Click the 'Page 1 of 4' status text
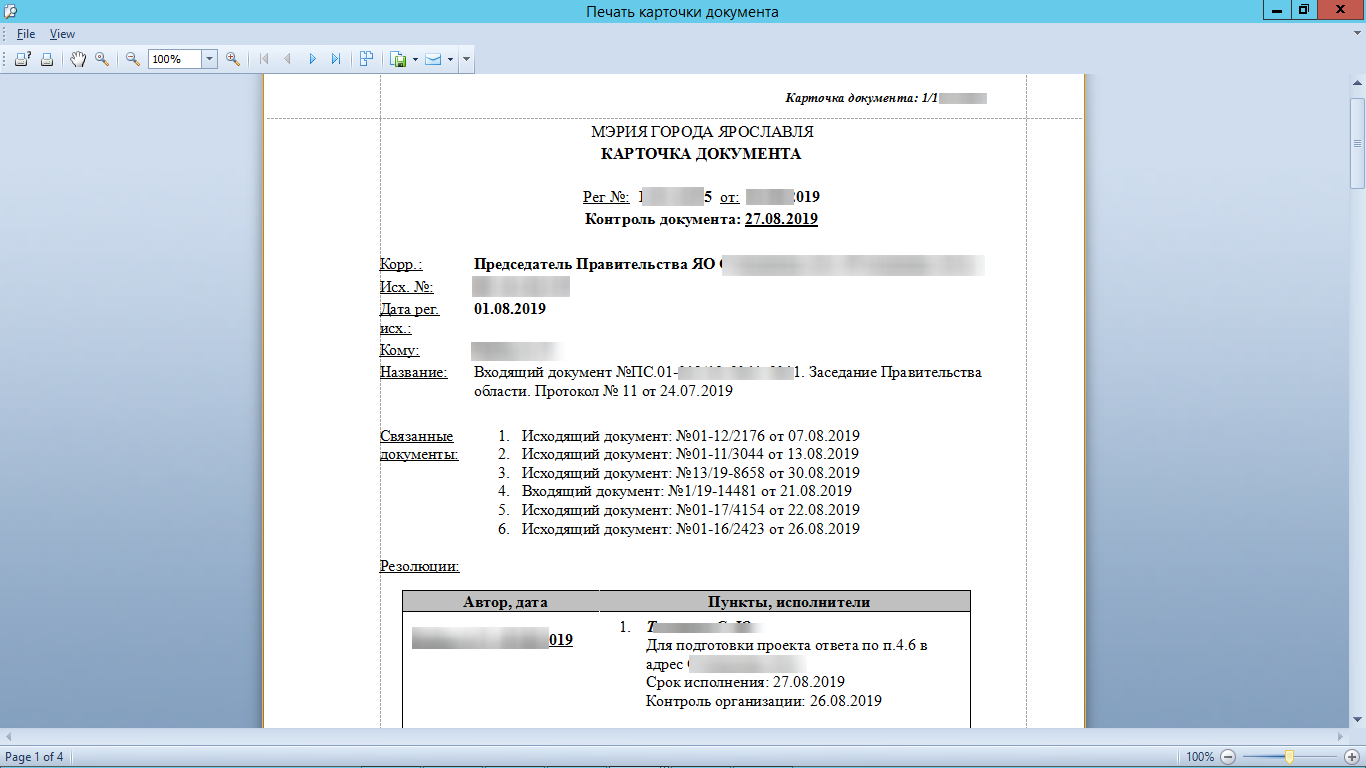 [34, 757]
